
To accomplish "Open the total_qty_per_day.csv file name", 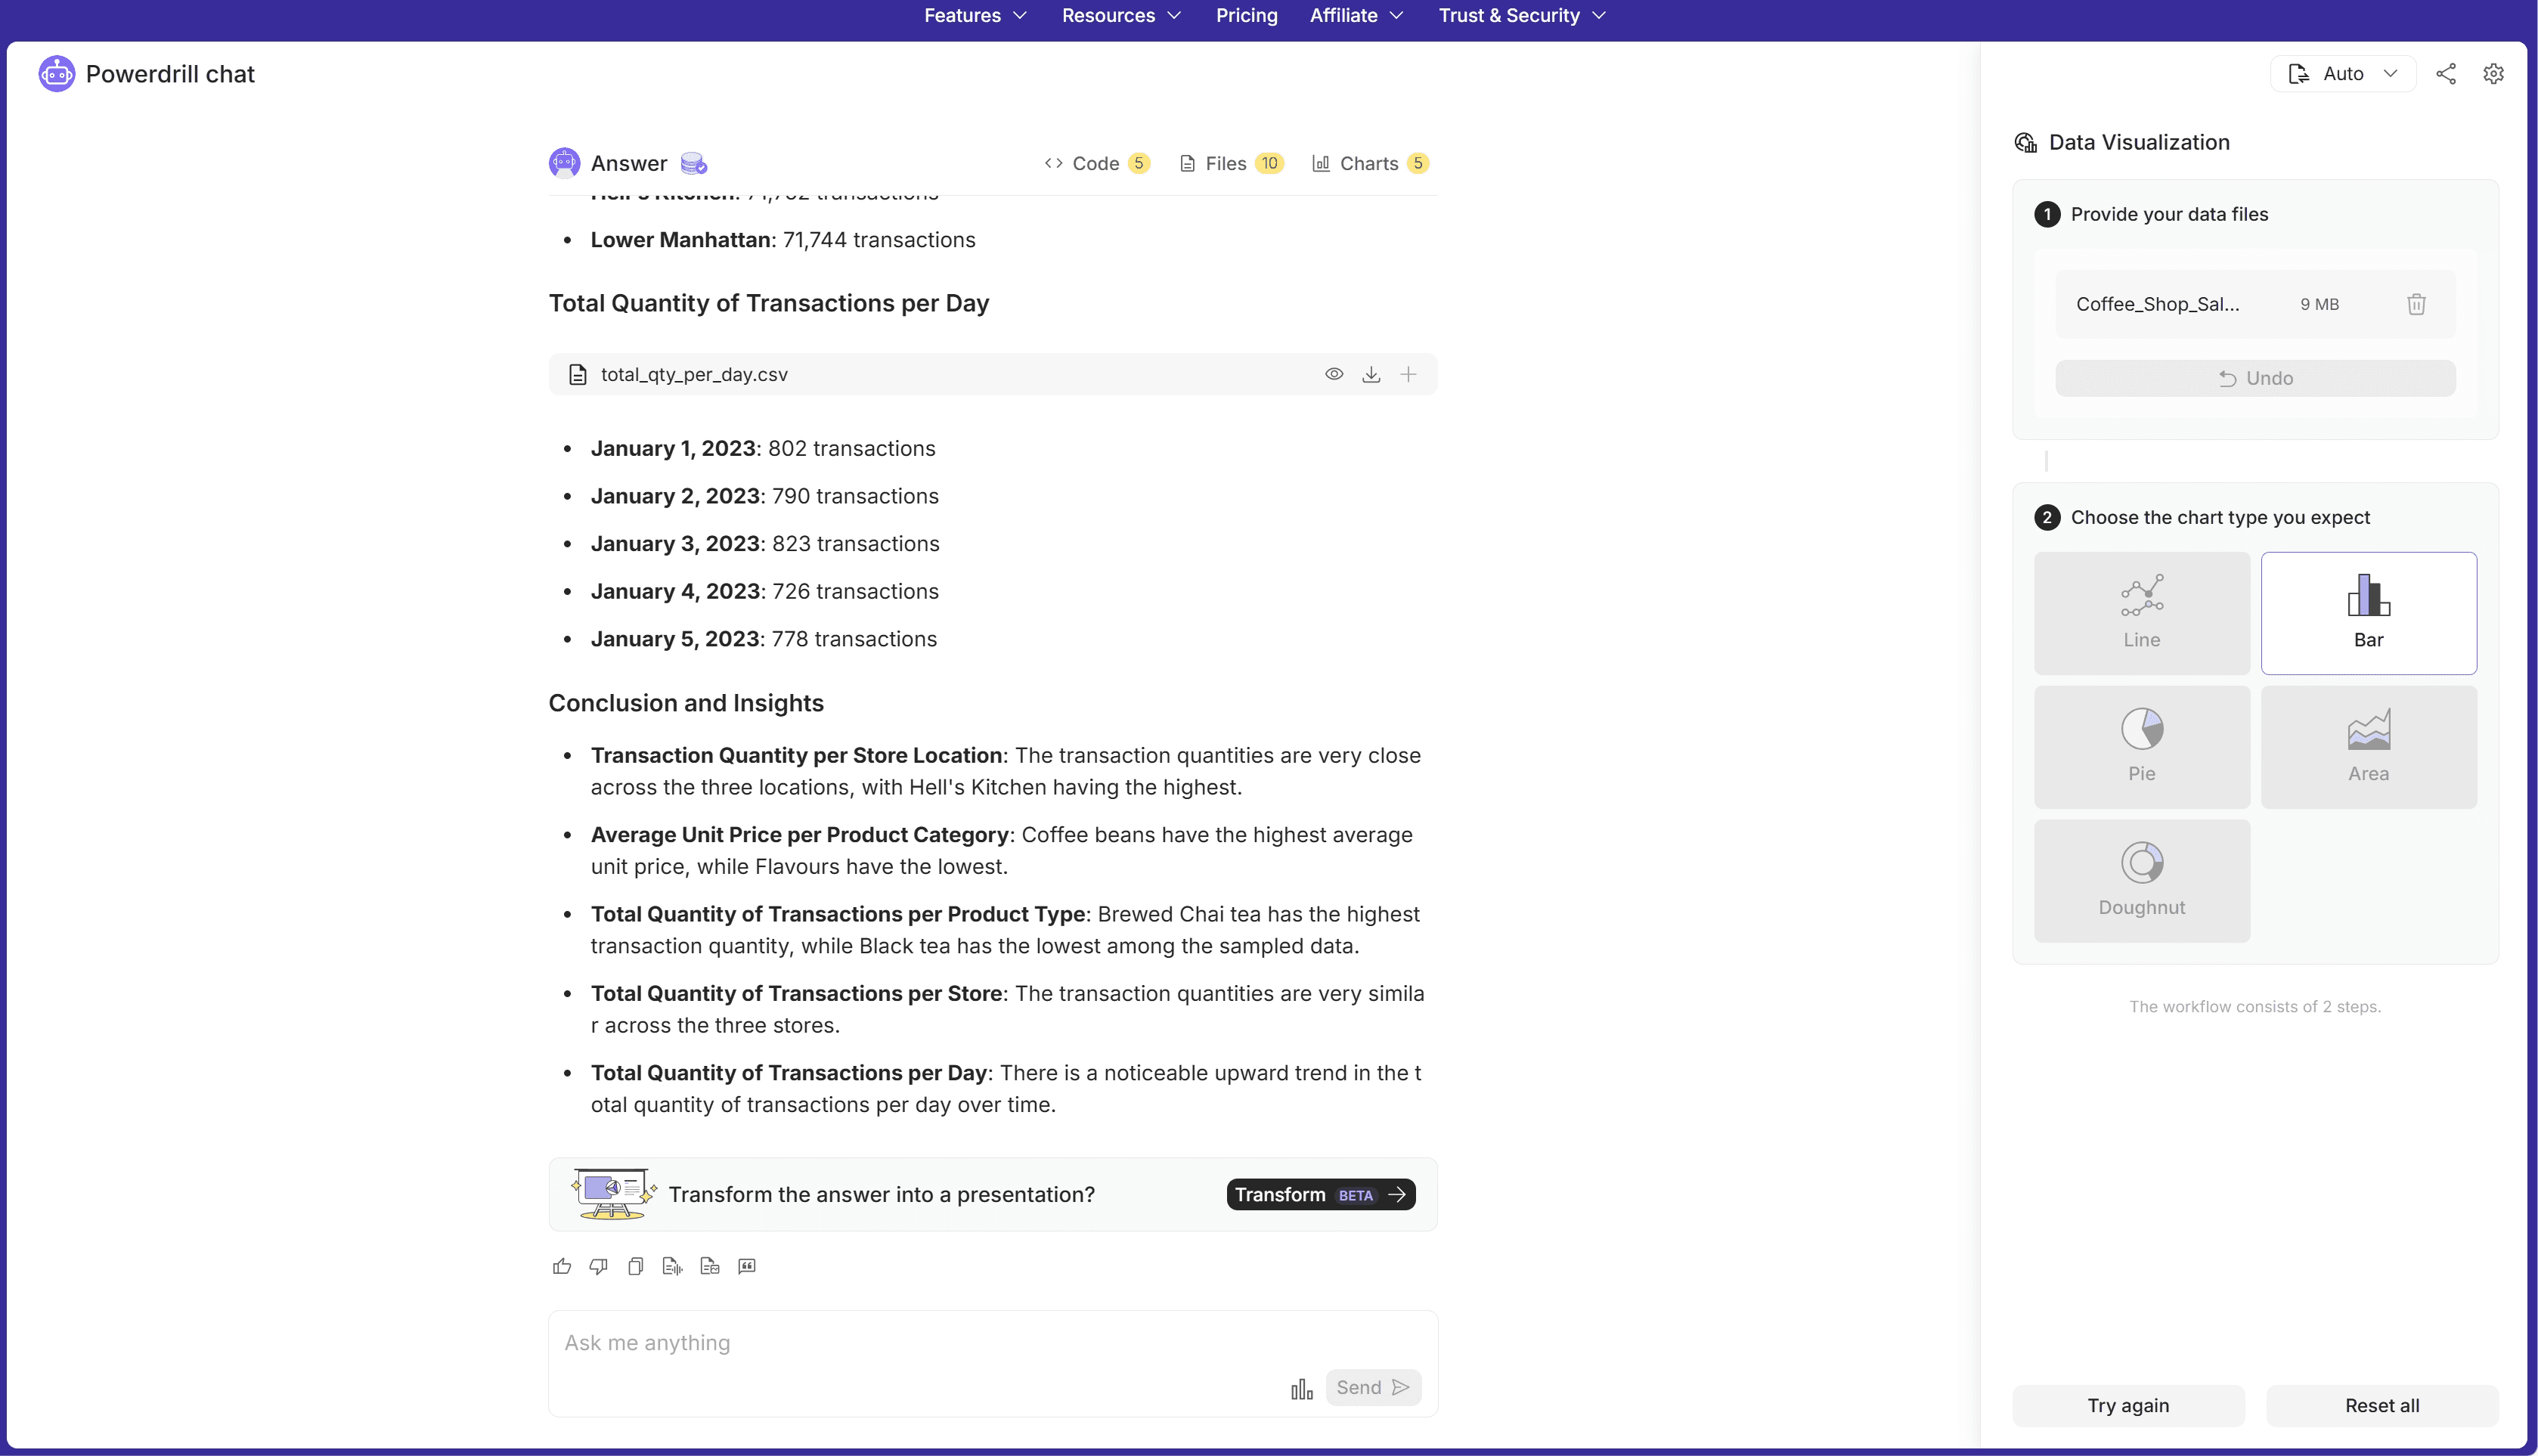I will [x=694, y=374].
